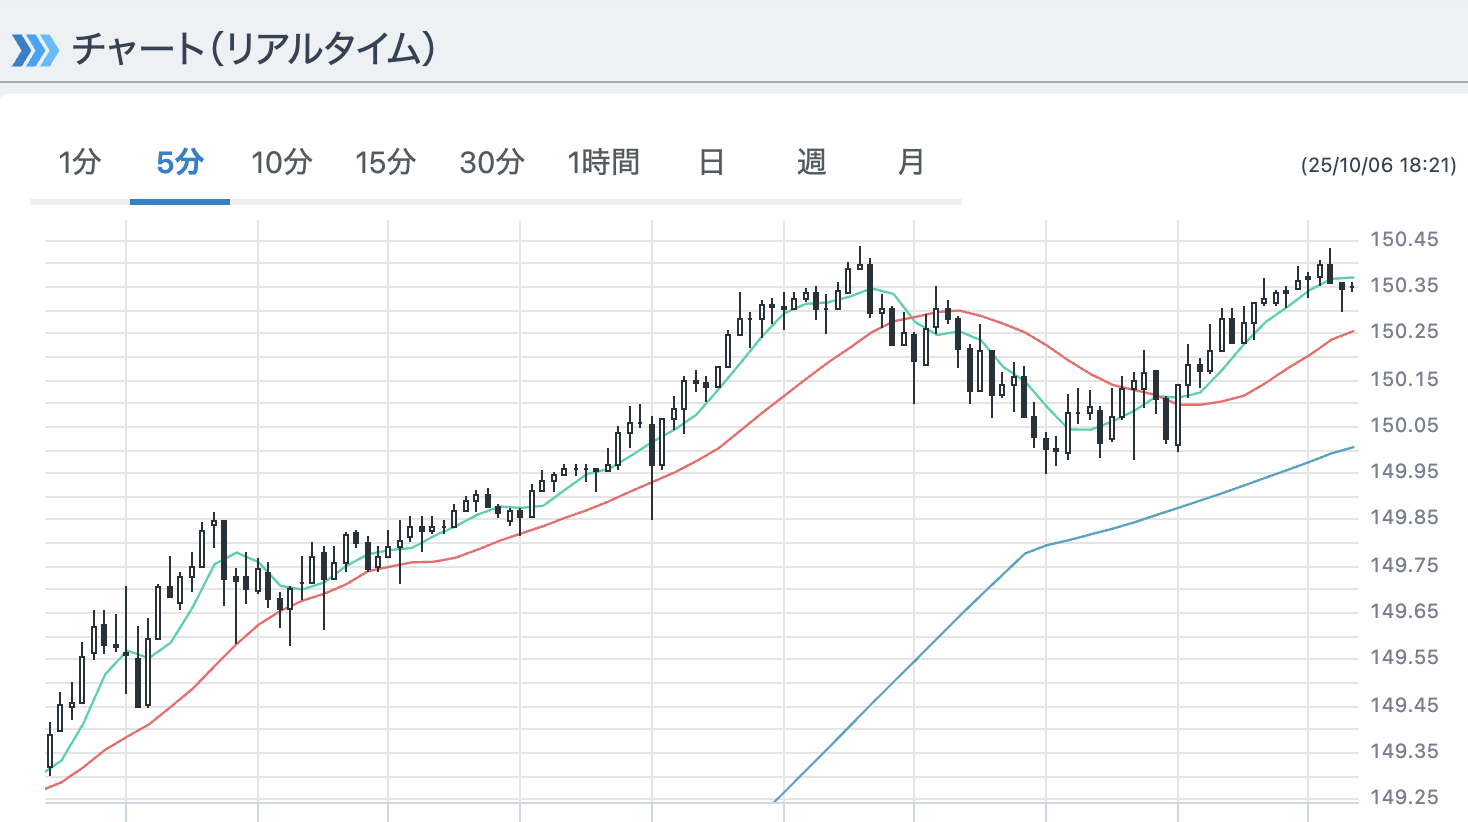Click the right end of the blue moving average line
1468x822 pixels.
tap(1351, 448)
